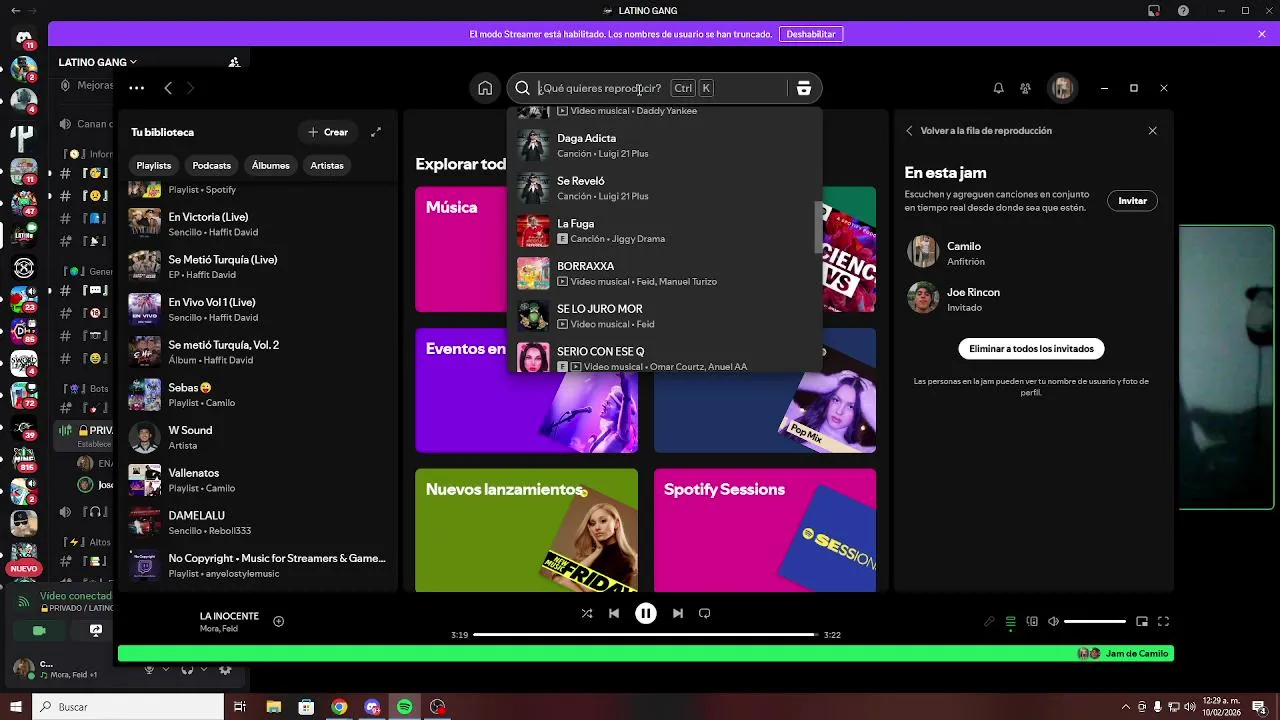Select BORRAXXA search result
This screenshot has width=1280, height=720.
tap(665, 273)
